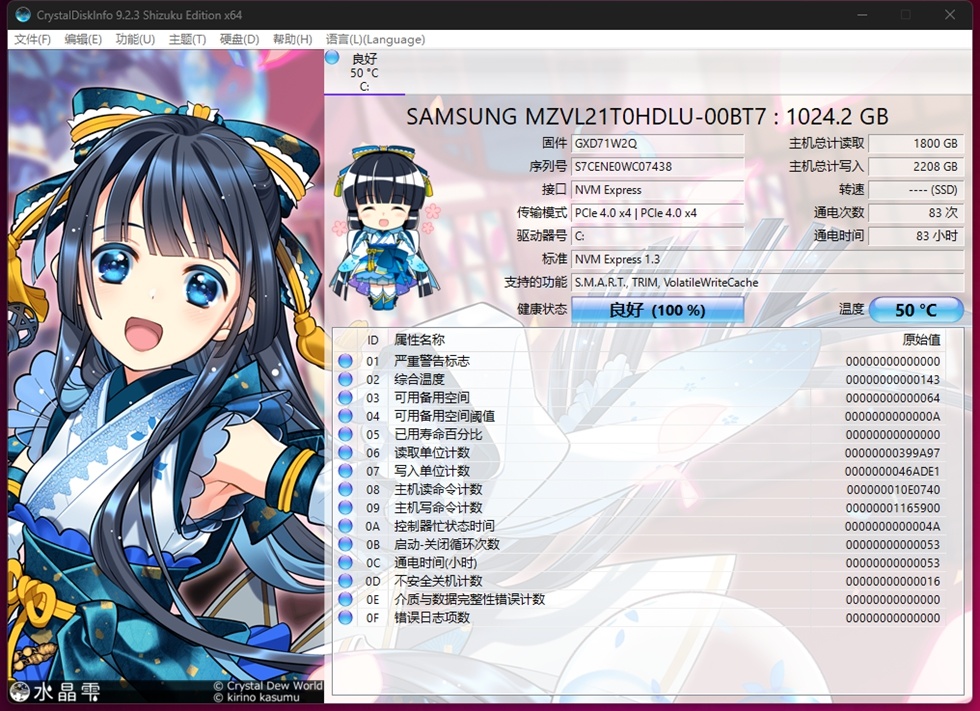
Task: Click status orb of row 0A 控制器忙状态时间
Action: coord(345,525)
